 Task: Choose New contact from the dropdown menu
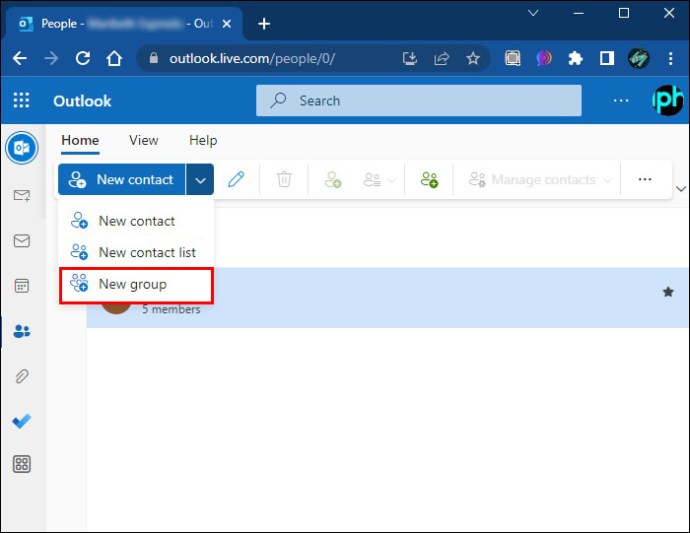(x=136, y=221)
